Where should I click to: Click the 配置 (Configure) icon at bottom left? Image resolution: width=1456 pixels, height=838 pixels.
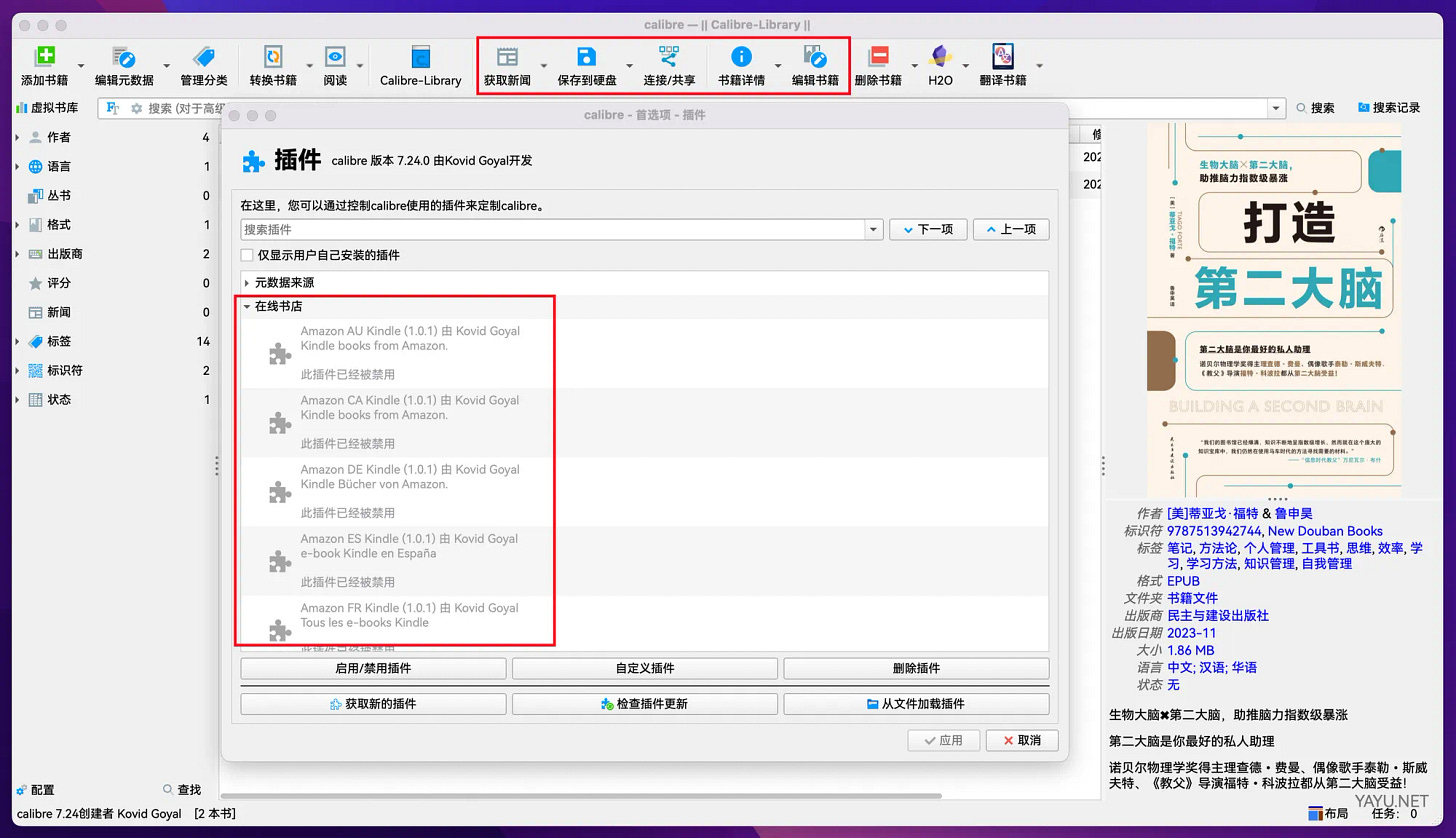(x=22, y=790)
